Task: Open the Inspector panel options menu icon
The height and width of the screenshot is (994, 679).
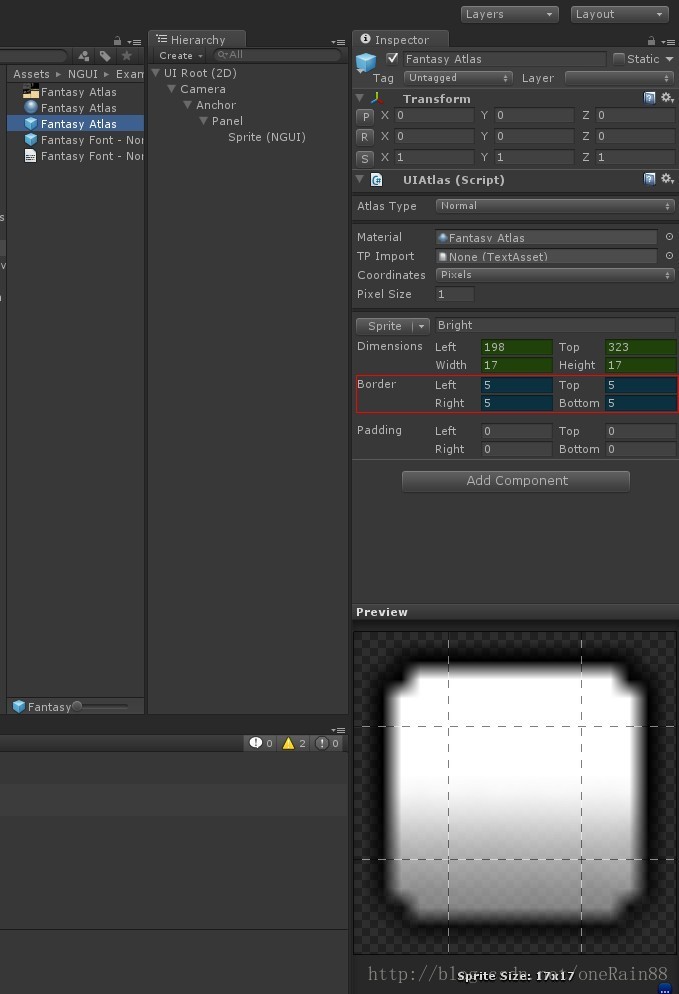Action: pyautogui.click(x=668, y=42)
